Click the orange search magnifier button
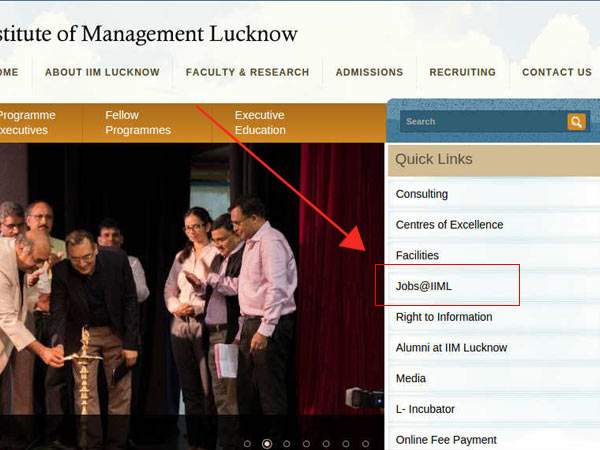This screenshot has width=600, height=450. [x=576, y=122]
